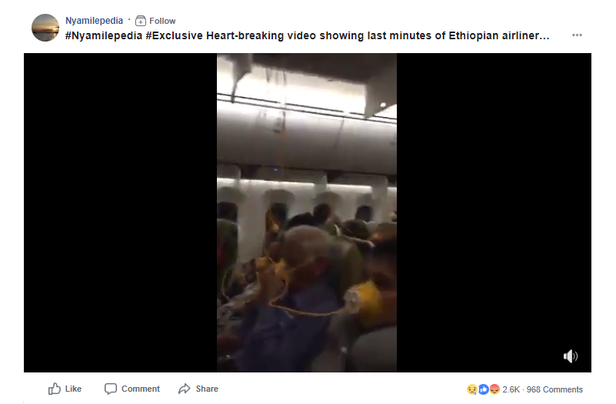616x404 pixels.
Task: Open the three-dot post options menu
Action: click(577, 35)
